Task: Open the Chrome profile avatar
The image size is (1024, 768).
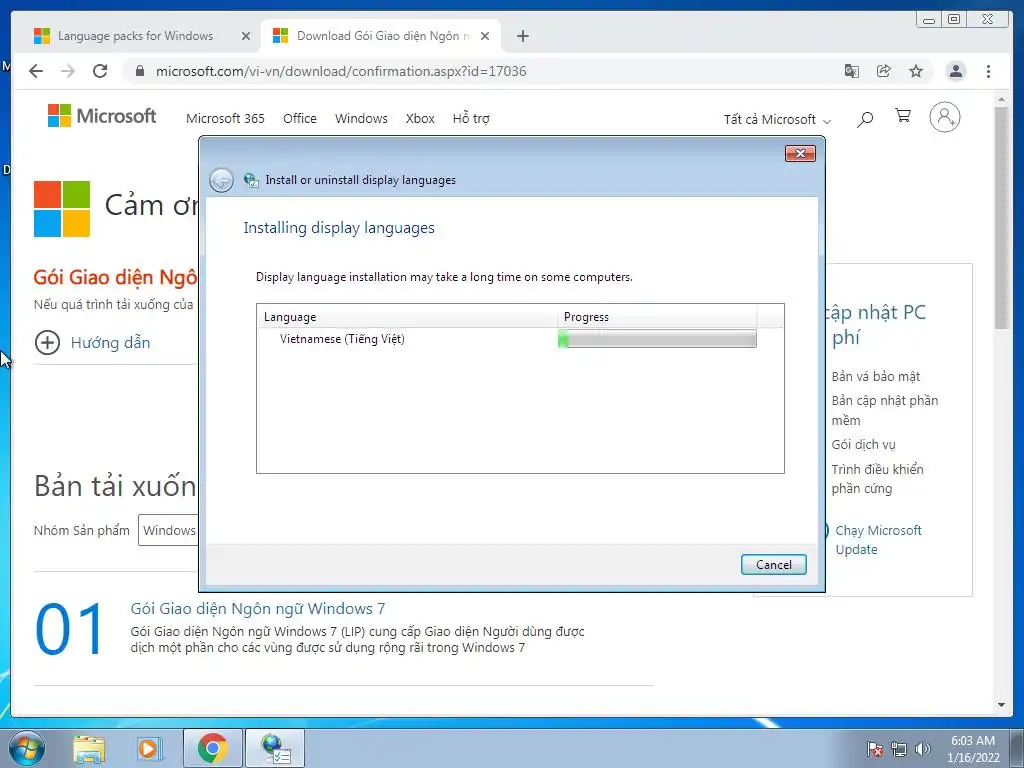Action: pos(955,71)
